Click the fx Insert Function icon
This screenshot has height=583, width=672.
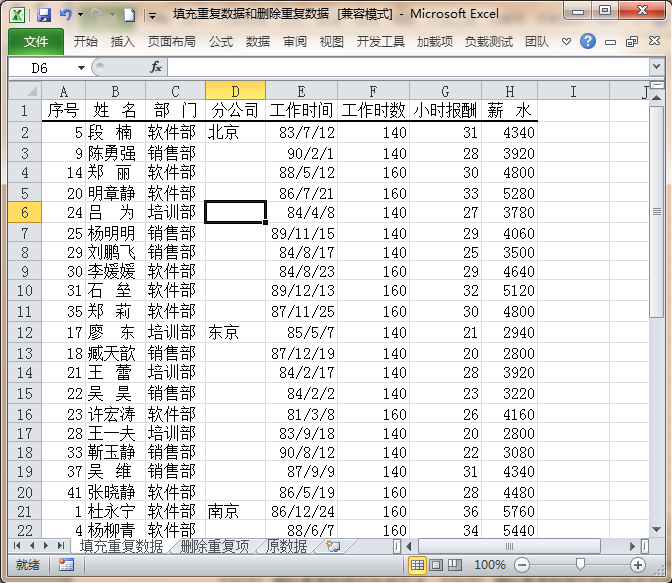point(156,67)
